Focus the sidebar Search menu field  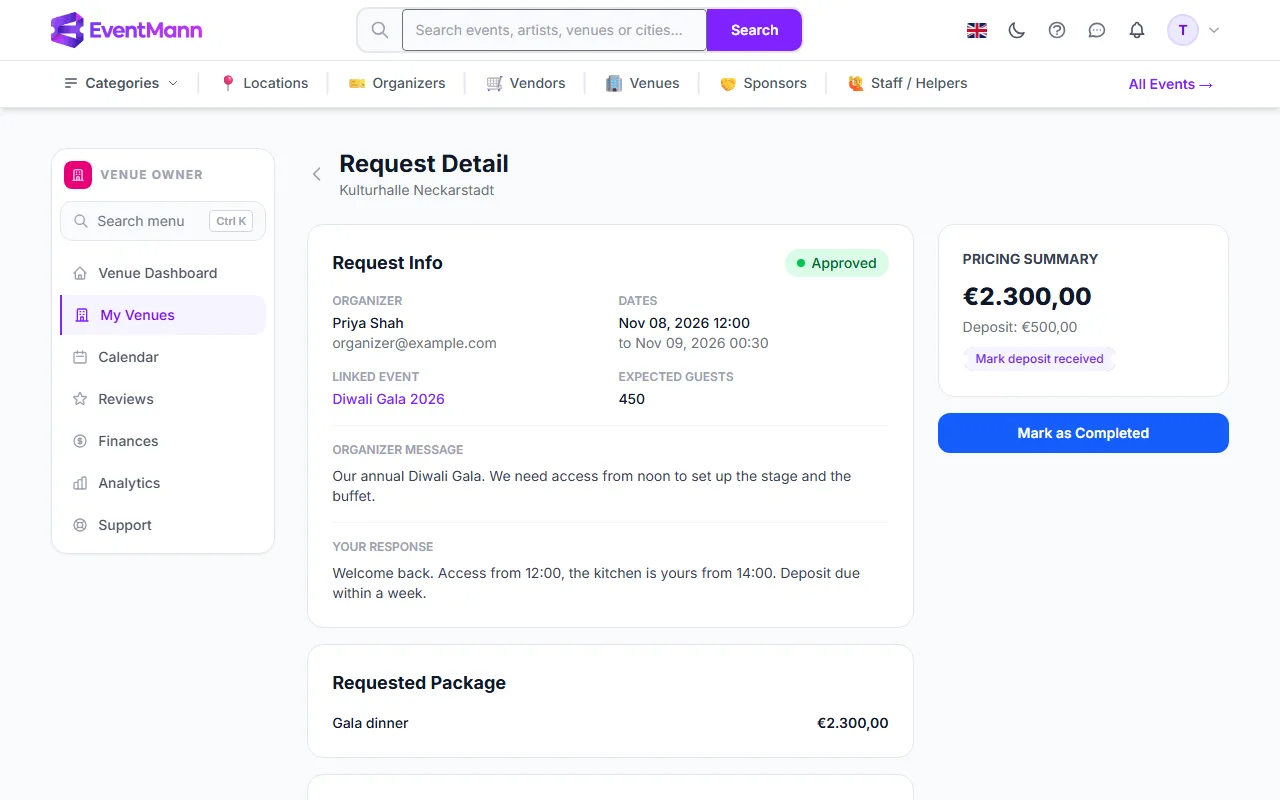[x=163, y=221]
